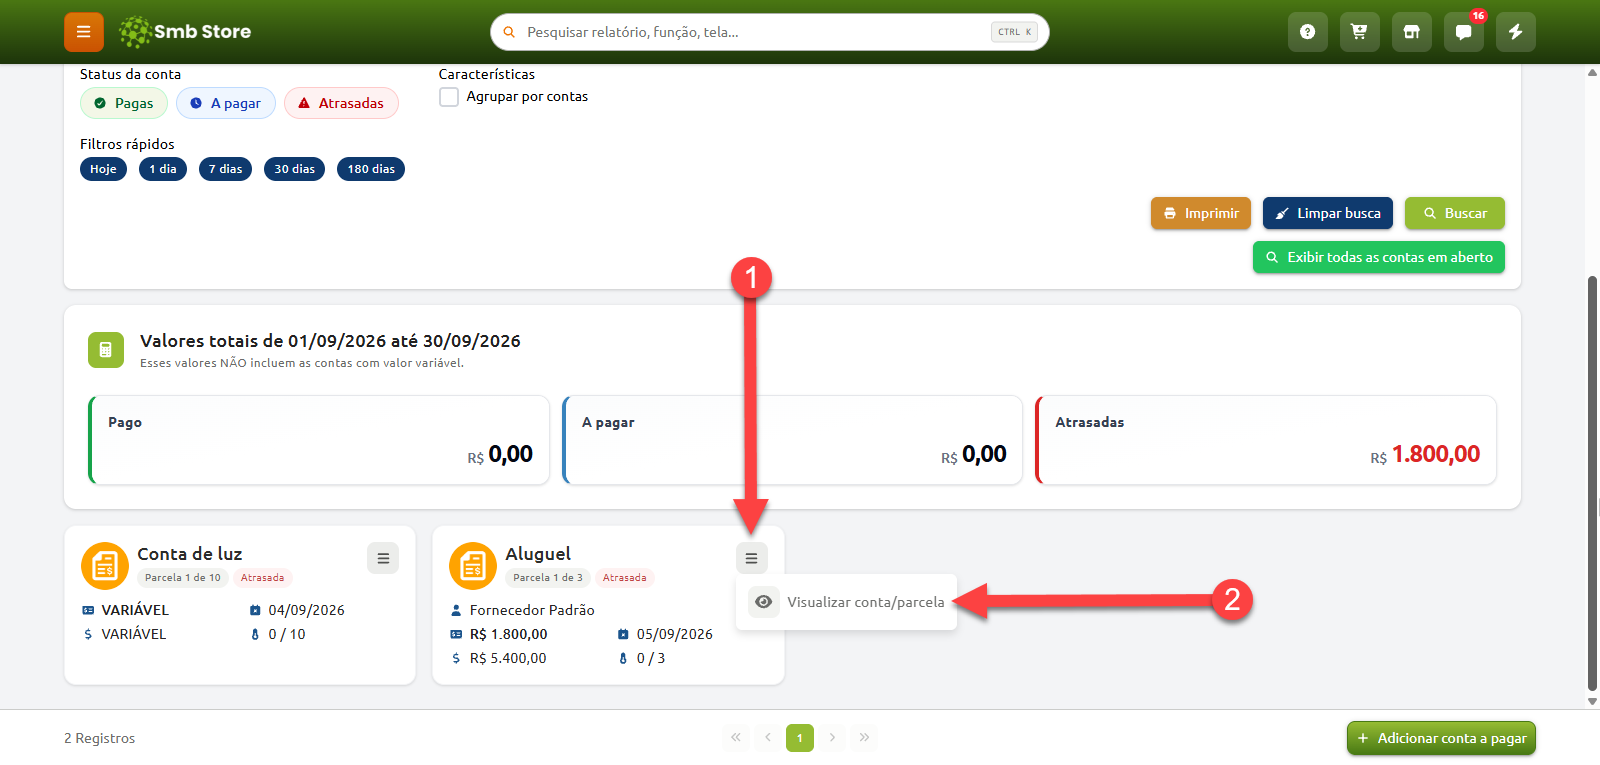Open the Aluguel card options menu
Viewport: 1600px width, 765px height.
pos(751,558)
